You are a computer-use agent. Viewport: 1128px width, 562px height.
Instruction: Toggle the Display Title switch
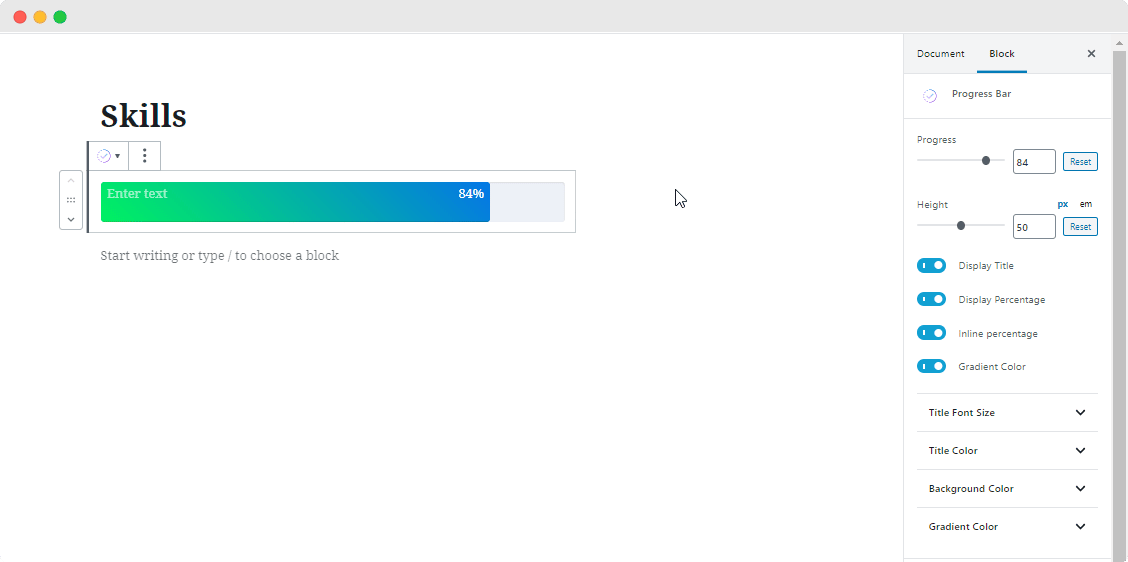click(x=931, y=266)
